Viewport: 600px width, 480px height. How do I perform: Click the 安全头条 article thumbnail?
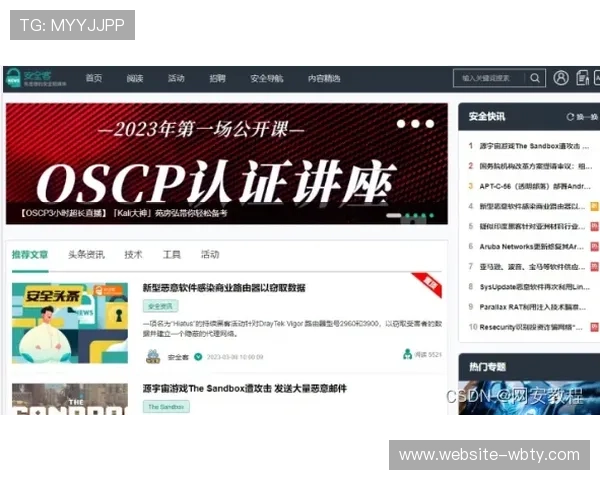coord(70,323)
